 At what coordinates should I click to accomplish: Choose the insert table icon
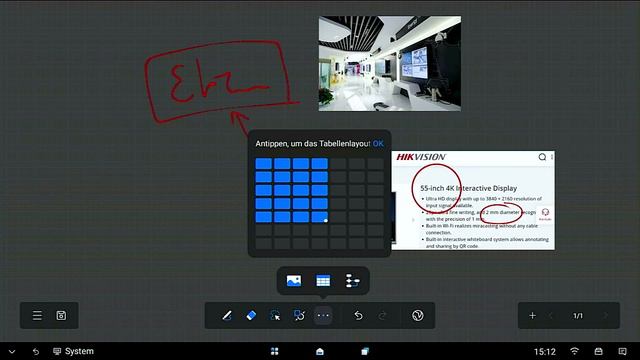(323, 281)
